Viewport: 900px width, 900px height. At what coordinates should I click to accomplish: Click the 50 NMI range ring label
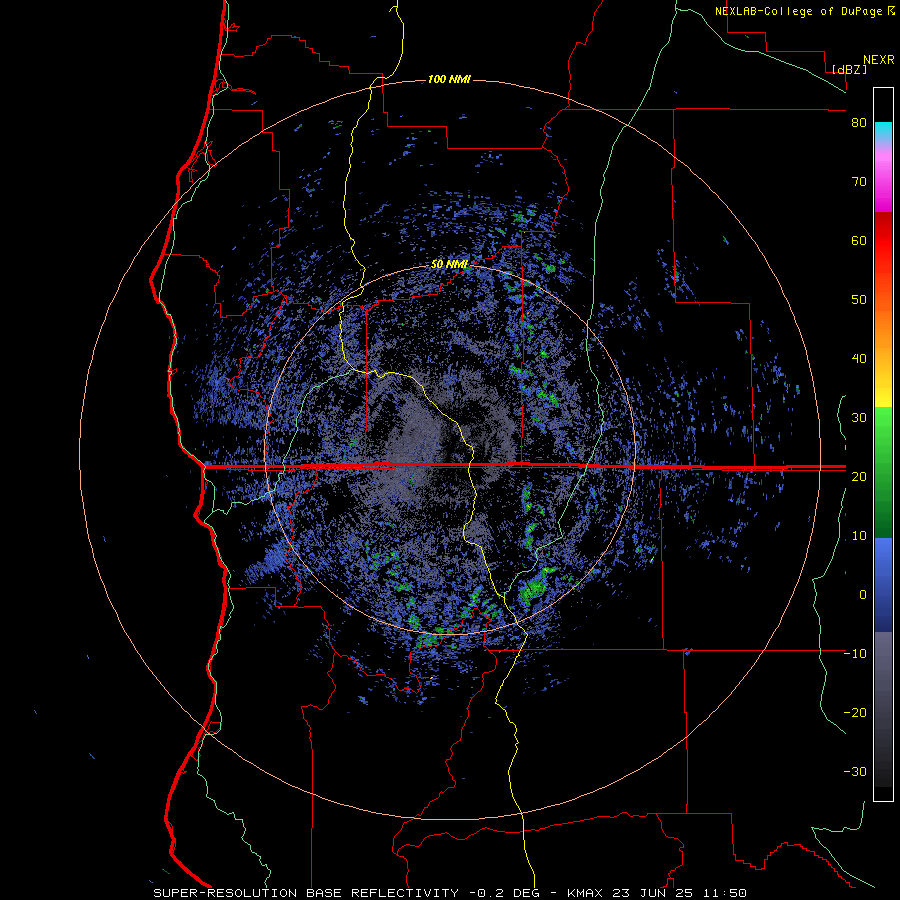click(x=449, y=265)
